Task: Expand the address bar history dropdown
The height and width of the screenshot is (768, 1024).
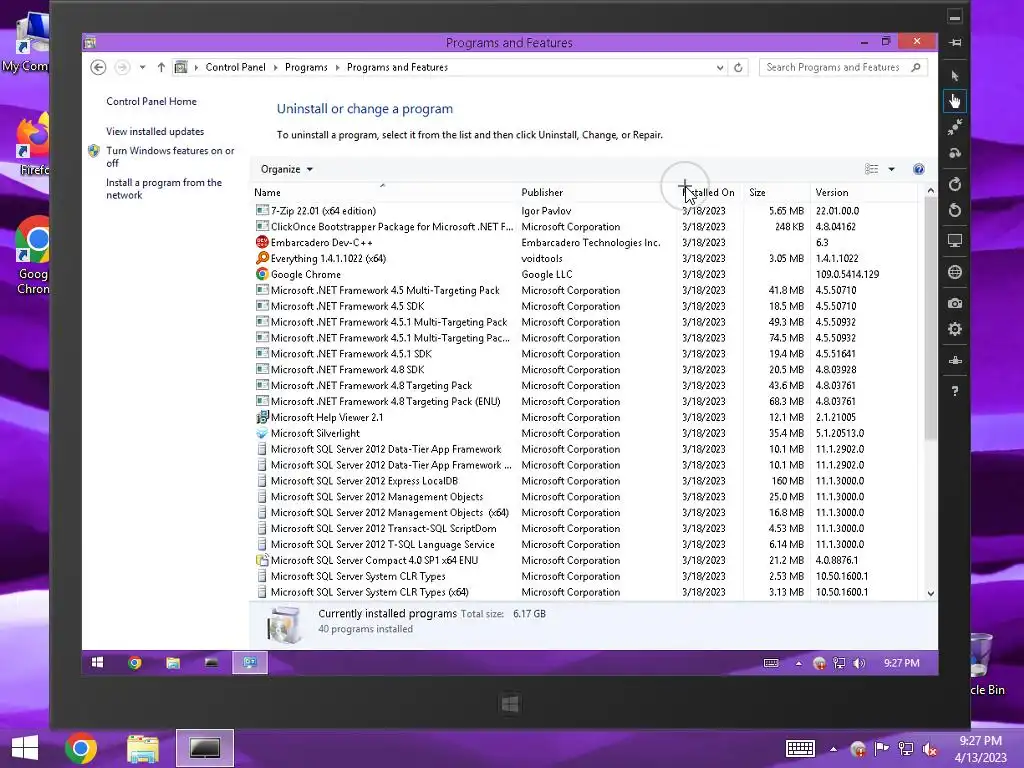Action: [x=720, y=67]
